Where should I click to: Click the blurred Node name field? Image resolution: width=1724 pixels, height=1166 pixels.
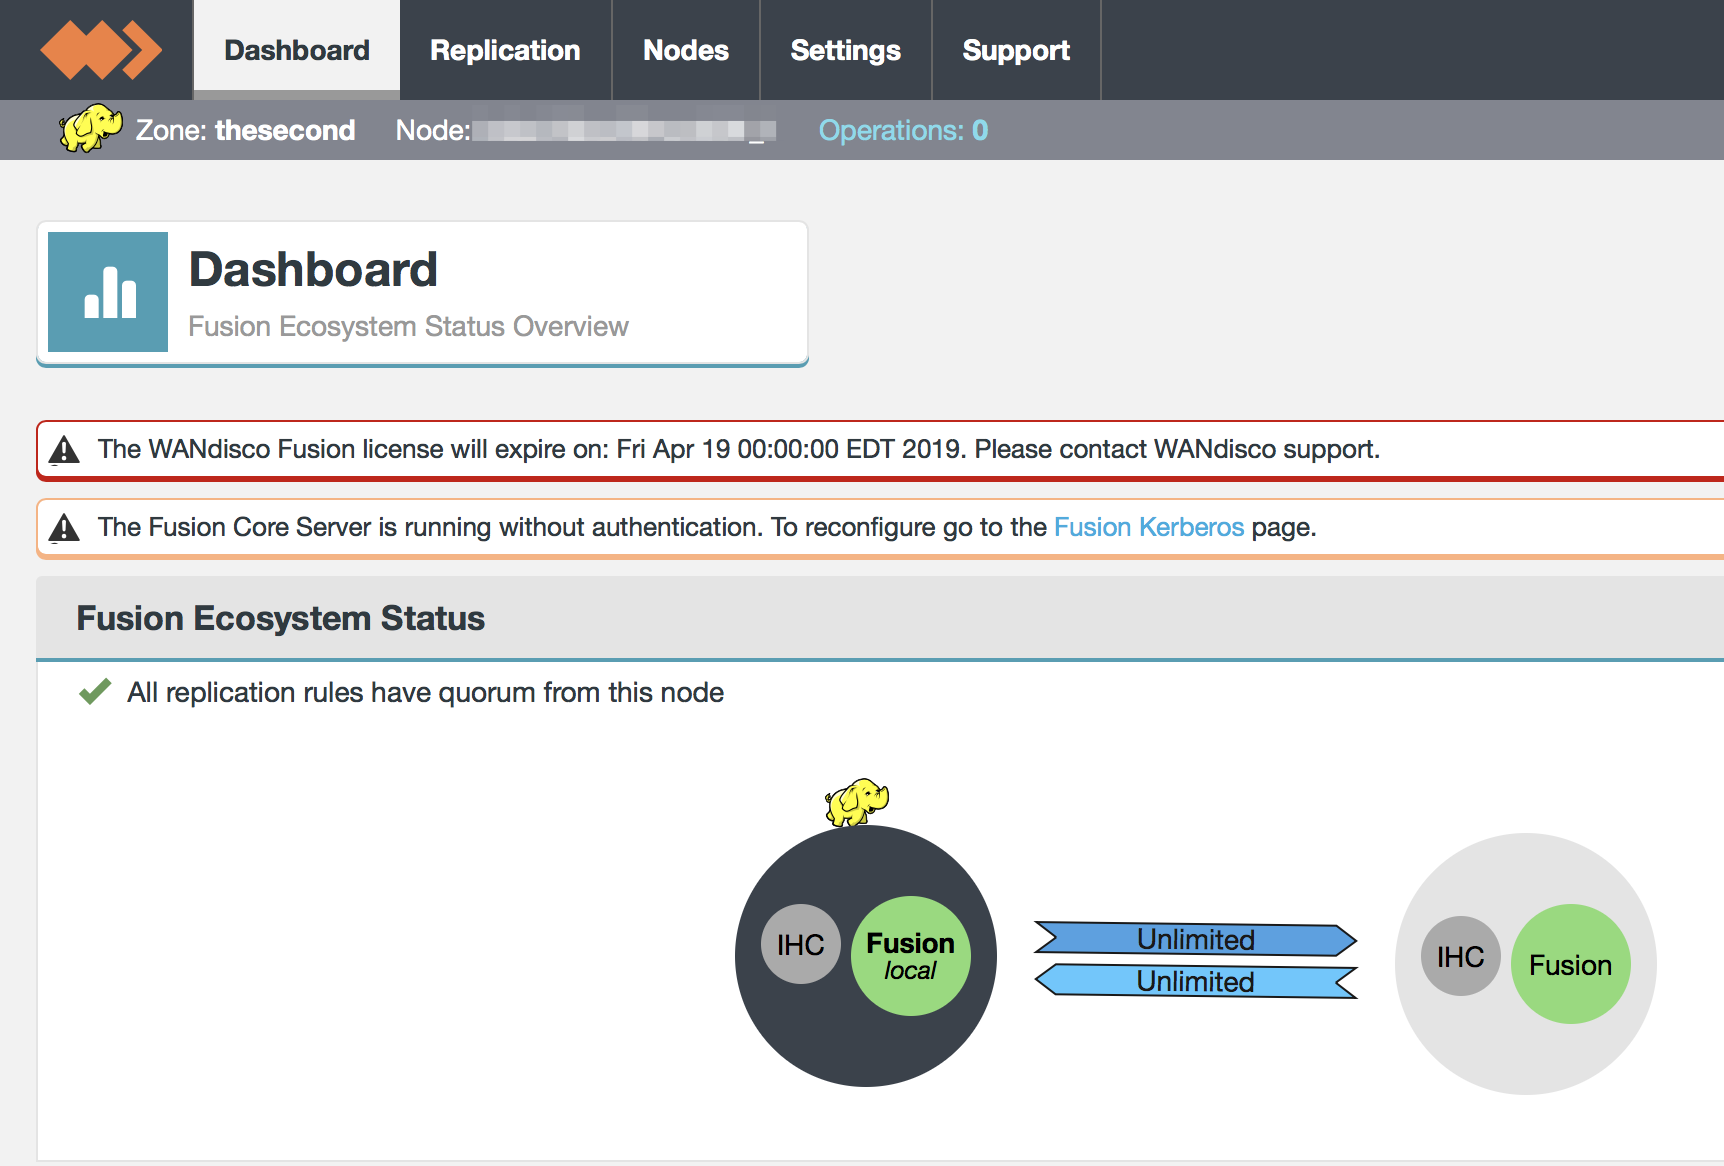tap(624, 130)
